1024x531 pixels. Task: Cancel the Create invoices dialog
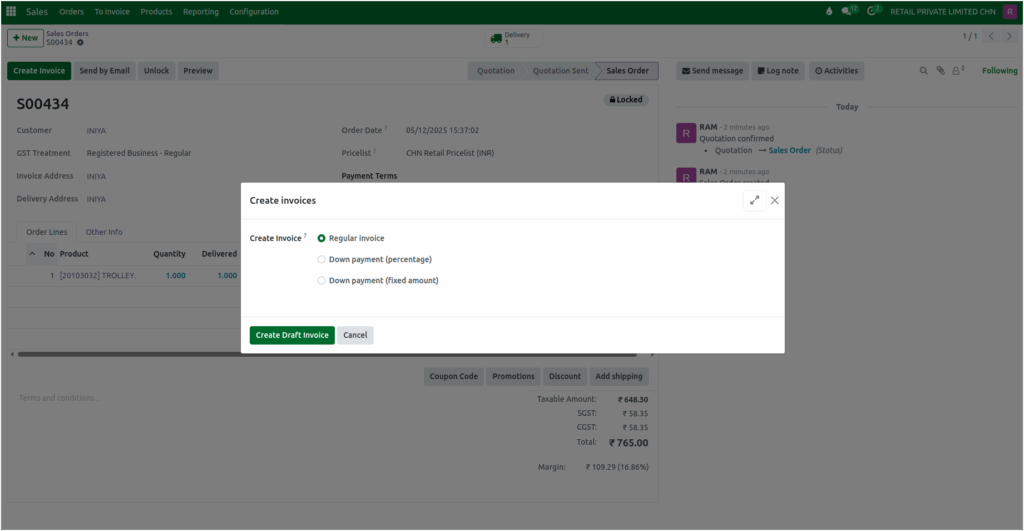[x=355, y=335]
